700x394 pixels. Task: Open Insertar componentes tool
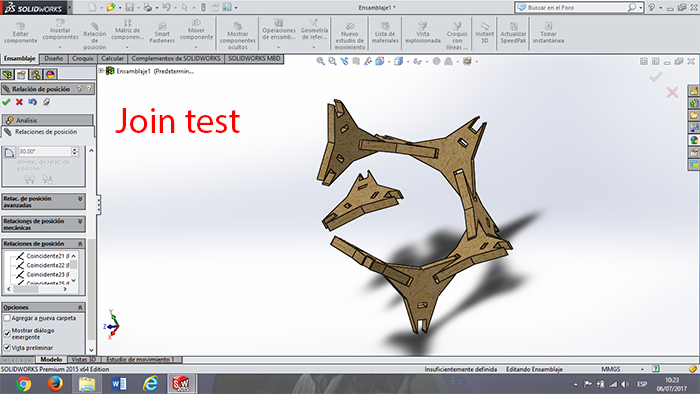(60, 29)
